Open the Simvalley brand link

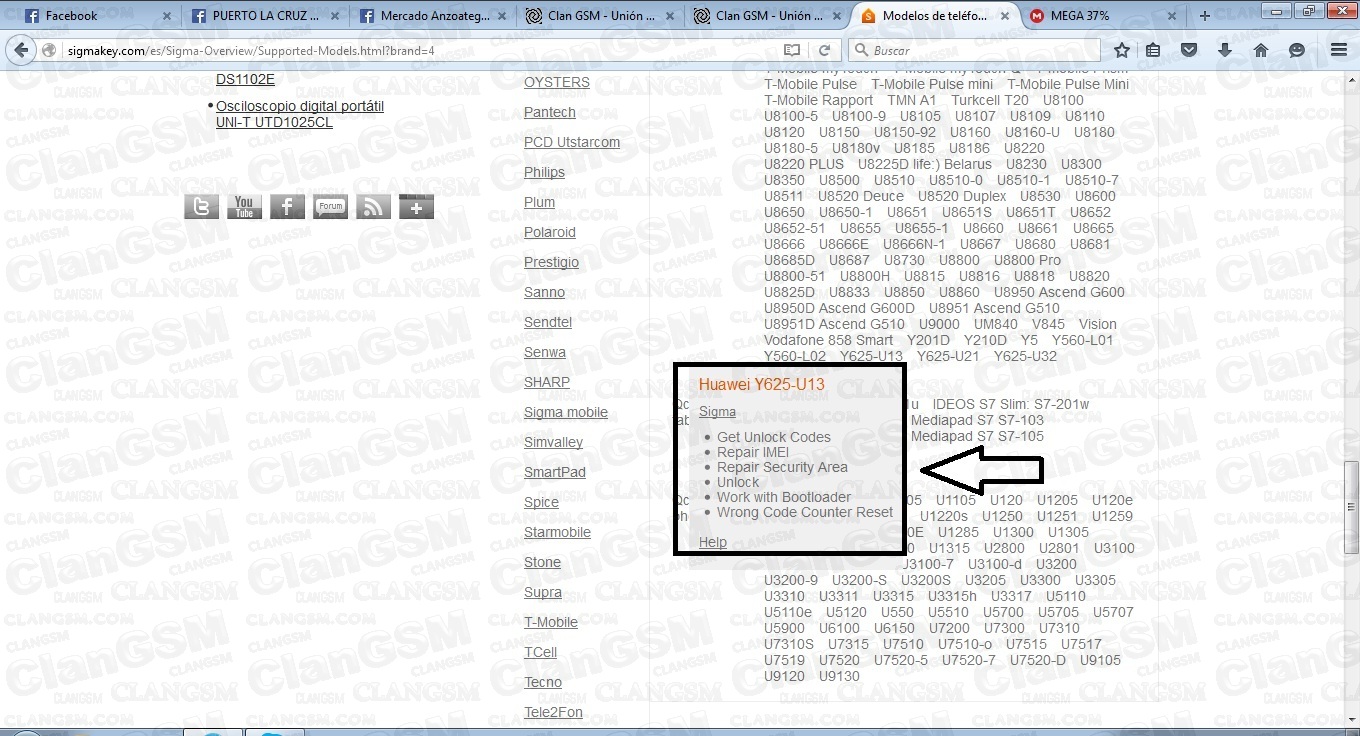coord(553,442)
